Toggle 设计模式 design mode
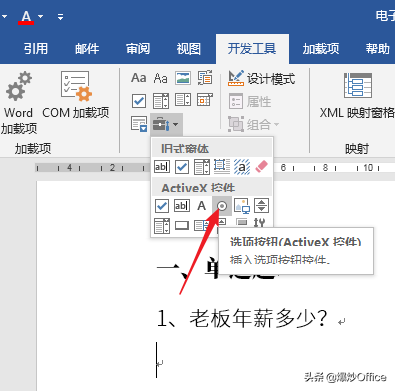The width and height of the screenshot is (395, 391). (x=262, y=79)
